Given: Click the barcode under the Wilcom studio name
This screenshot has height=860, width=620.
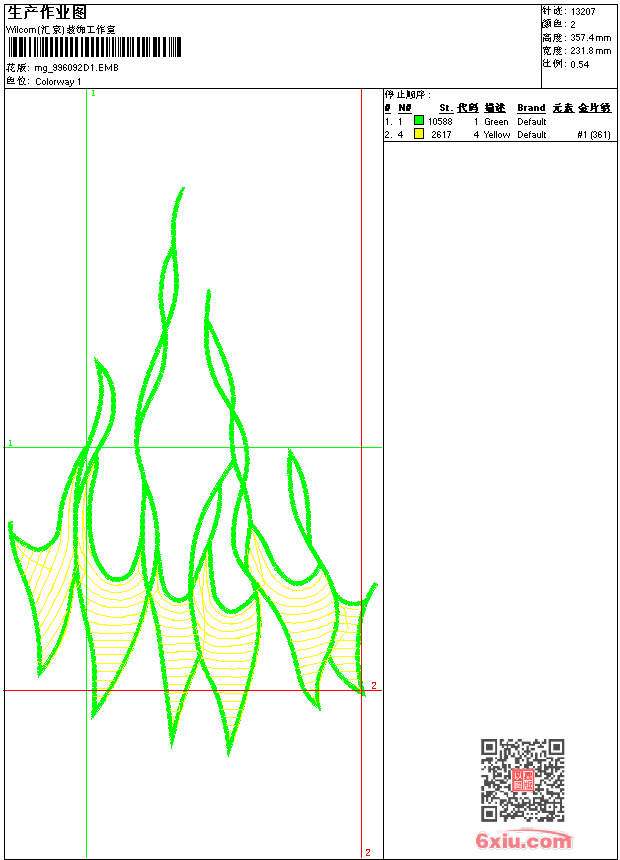Looking at the screenshot, I should [94, 48].
